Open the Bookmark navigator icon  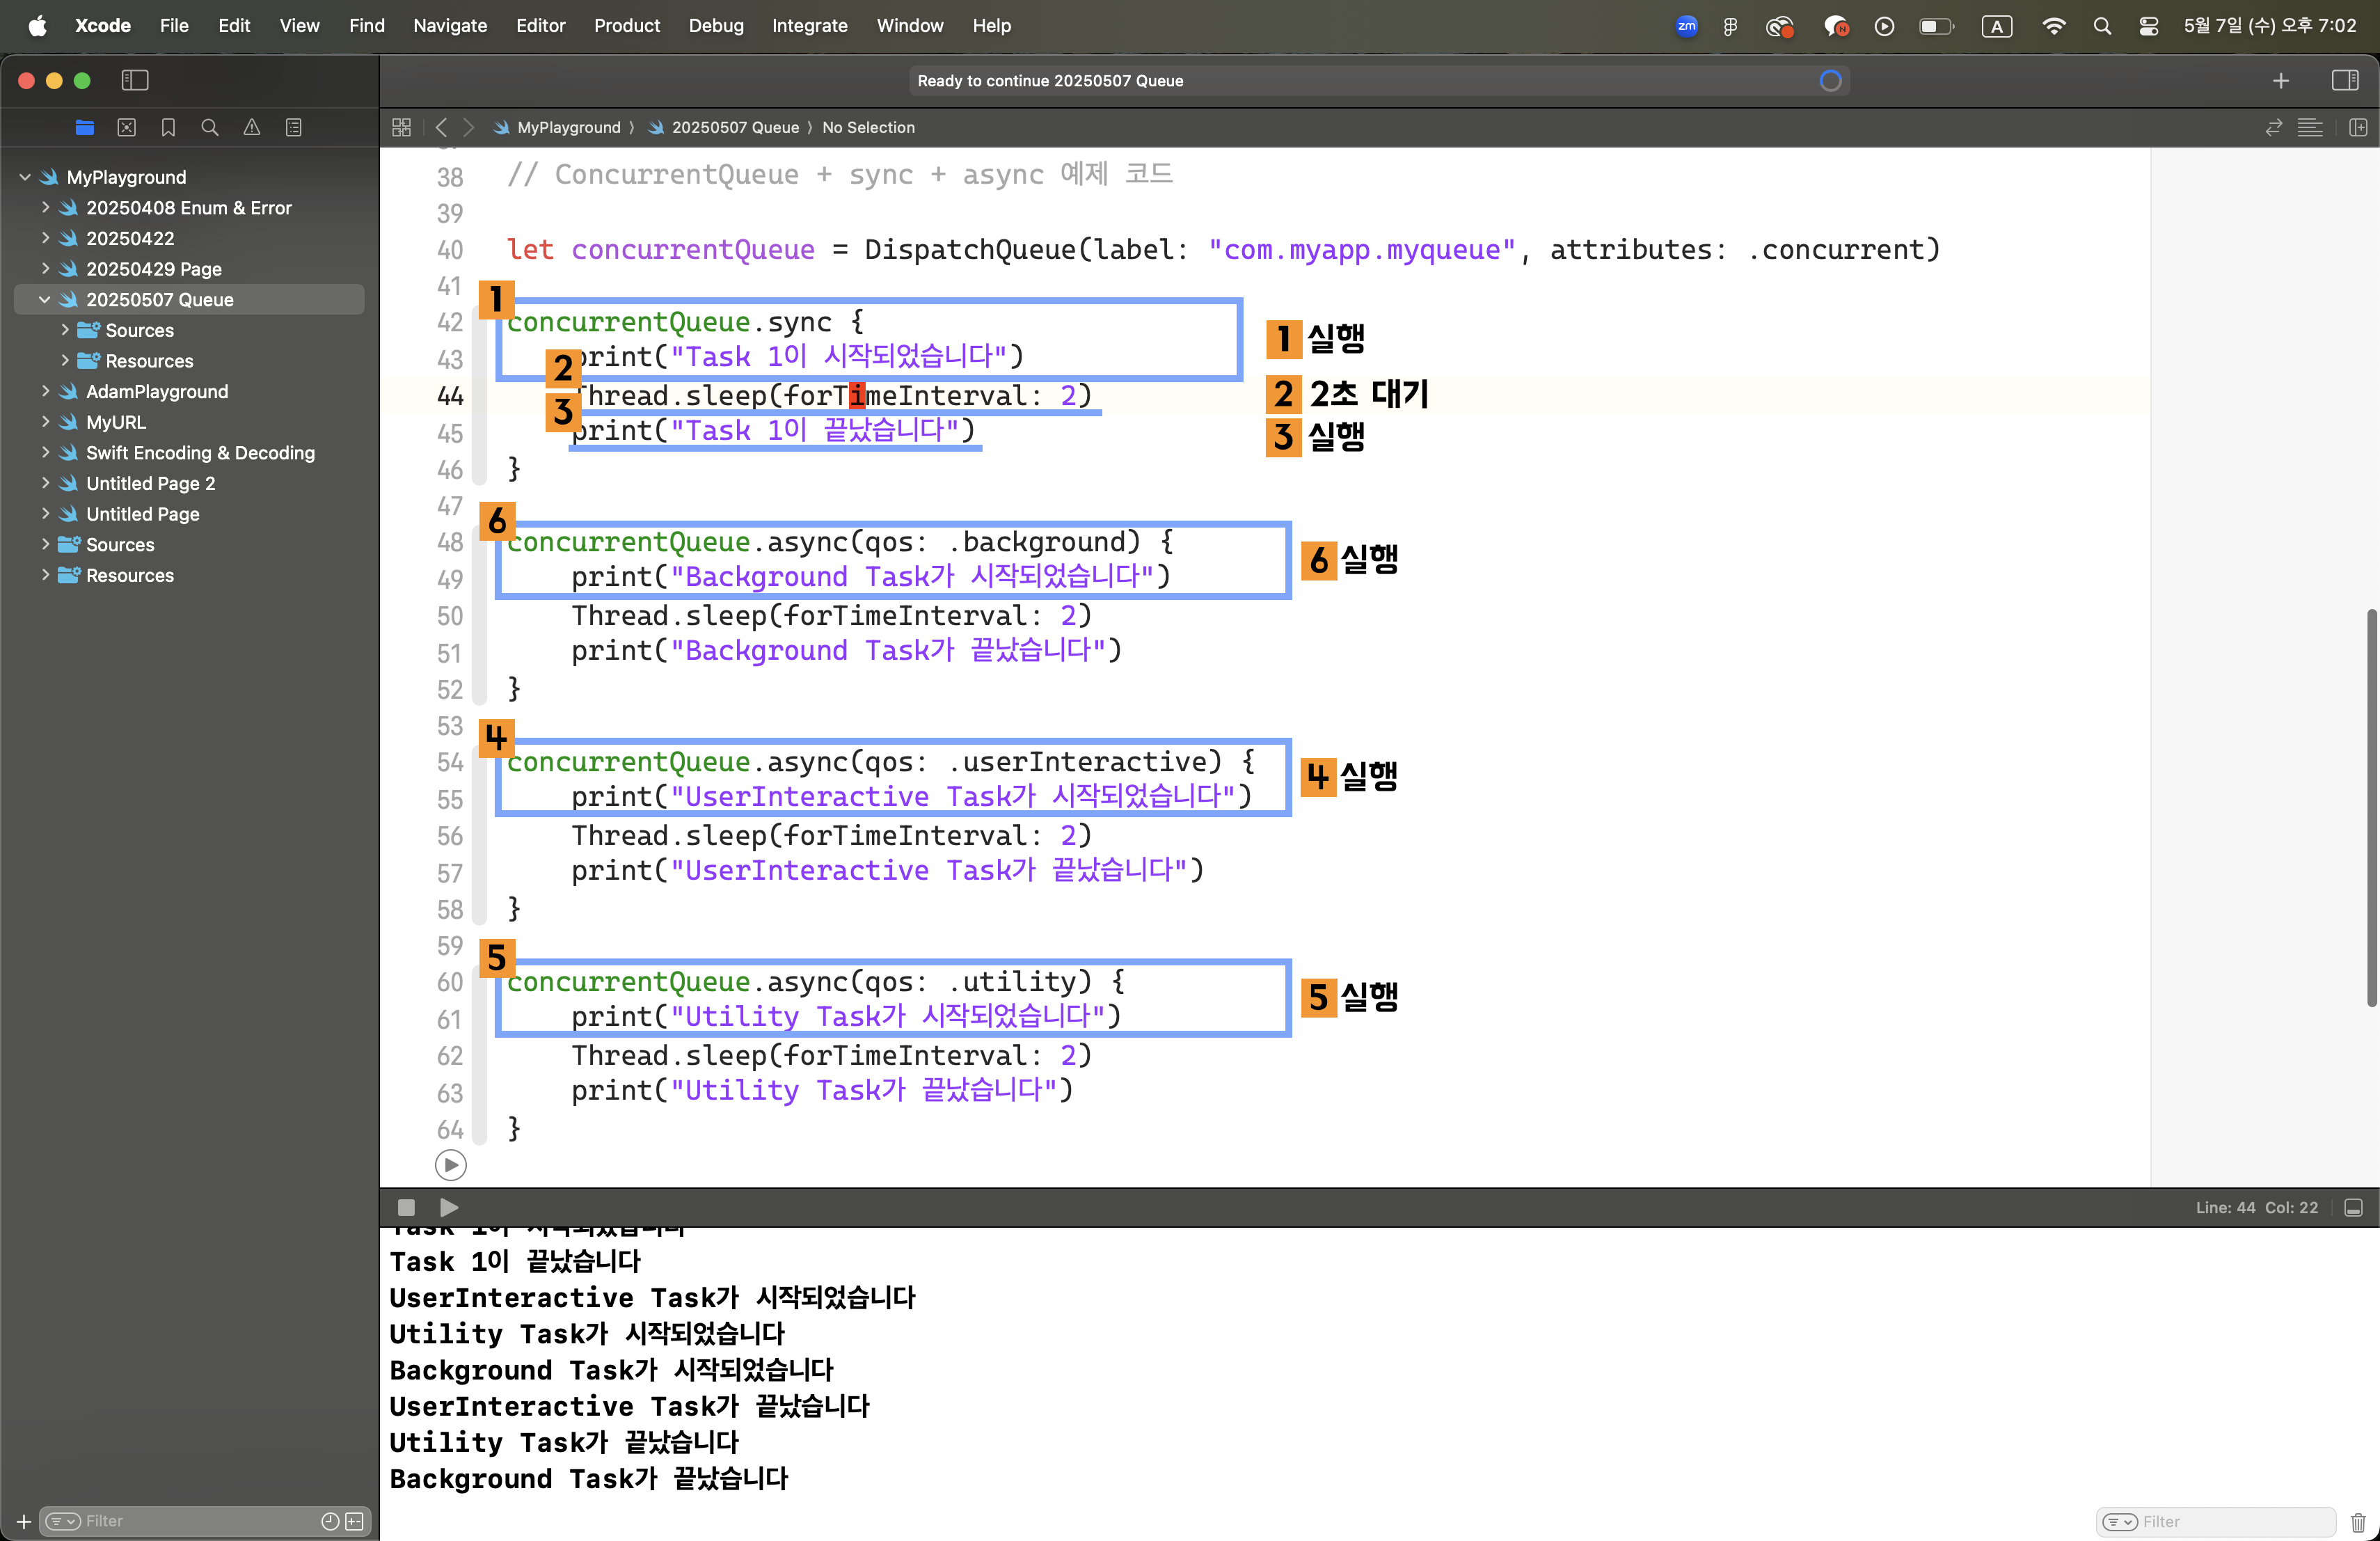click(x=168, y=127)
